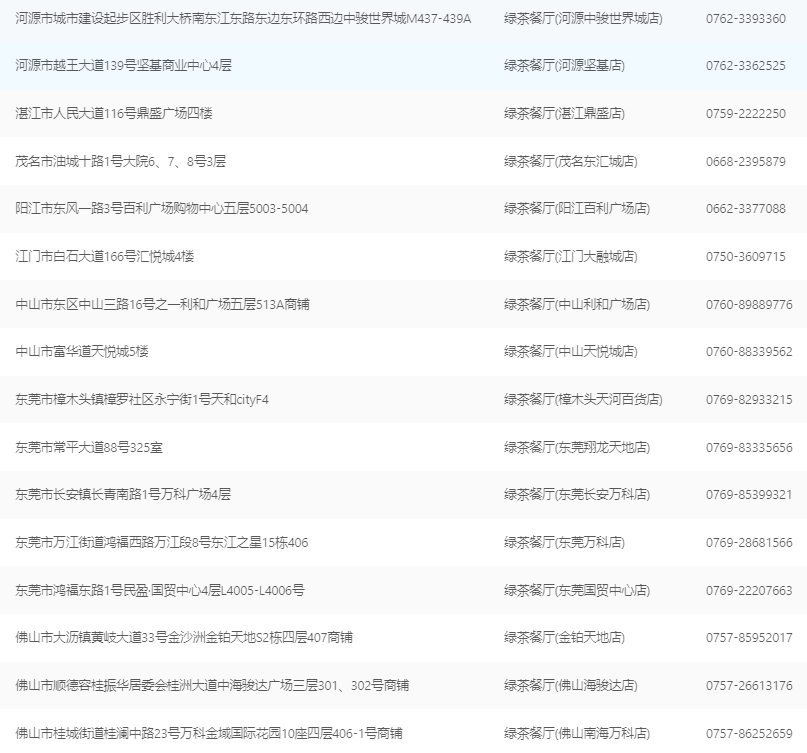Select address 河源市城市建设起步区胜利大桥南东江东路东边东环路西边中骏世界城M437-439A

[243, 19]
